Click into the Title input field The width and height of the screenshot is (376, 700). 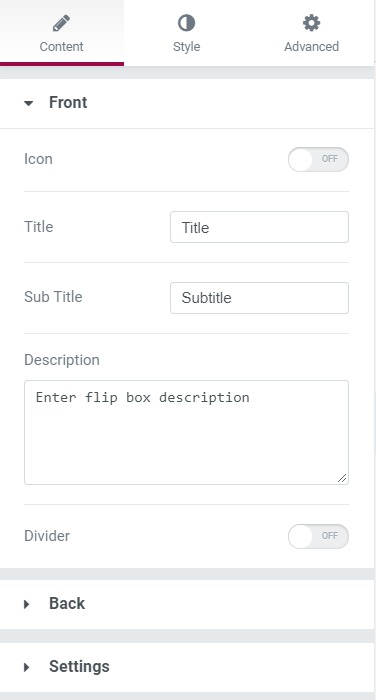coord(259,227)
